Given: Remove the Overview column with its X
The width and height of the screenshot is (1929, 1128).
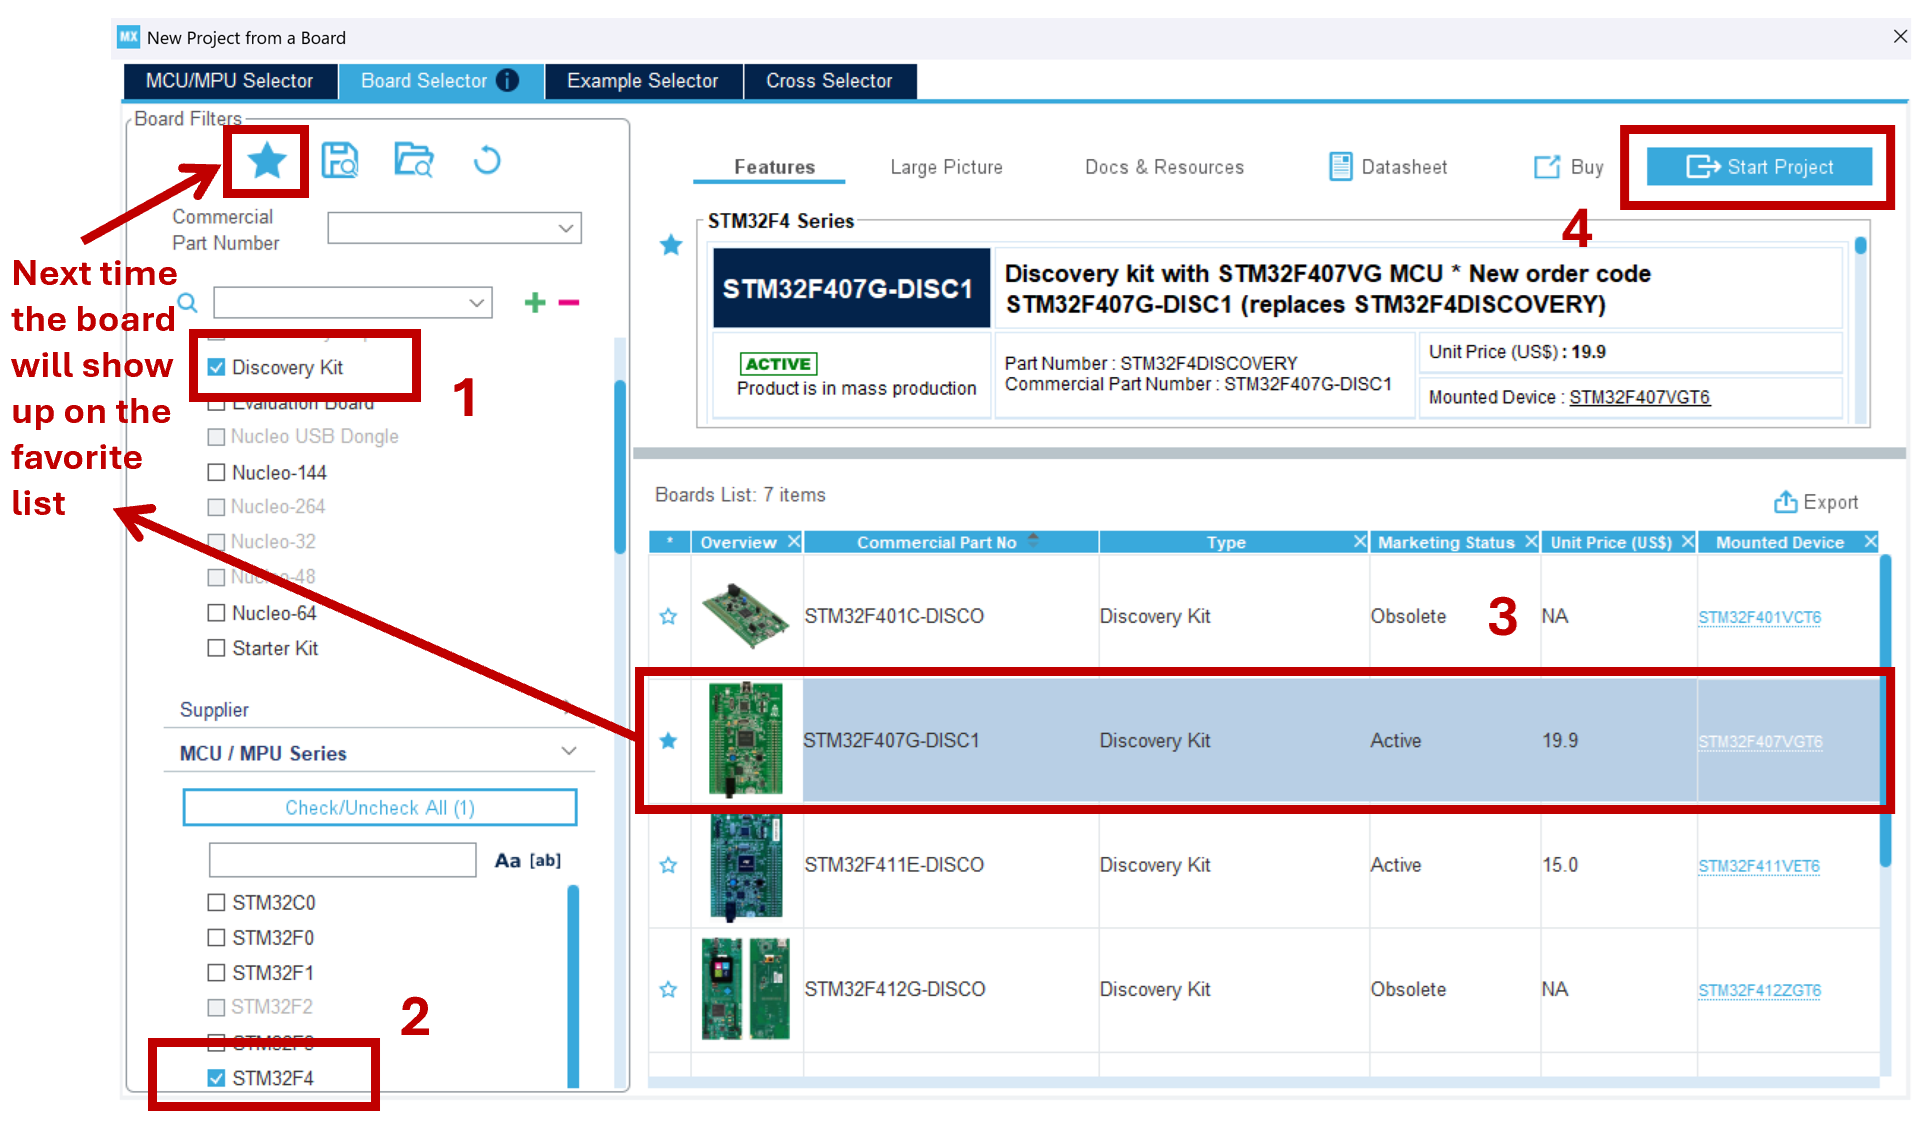Looking at the screenshot, I should (x=794, y=541).
